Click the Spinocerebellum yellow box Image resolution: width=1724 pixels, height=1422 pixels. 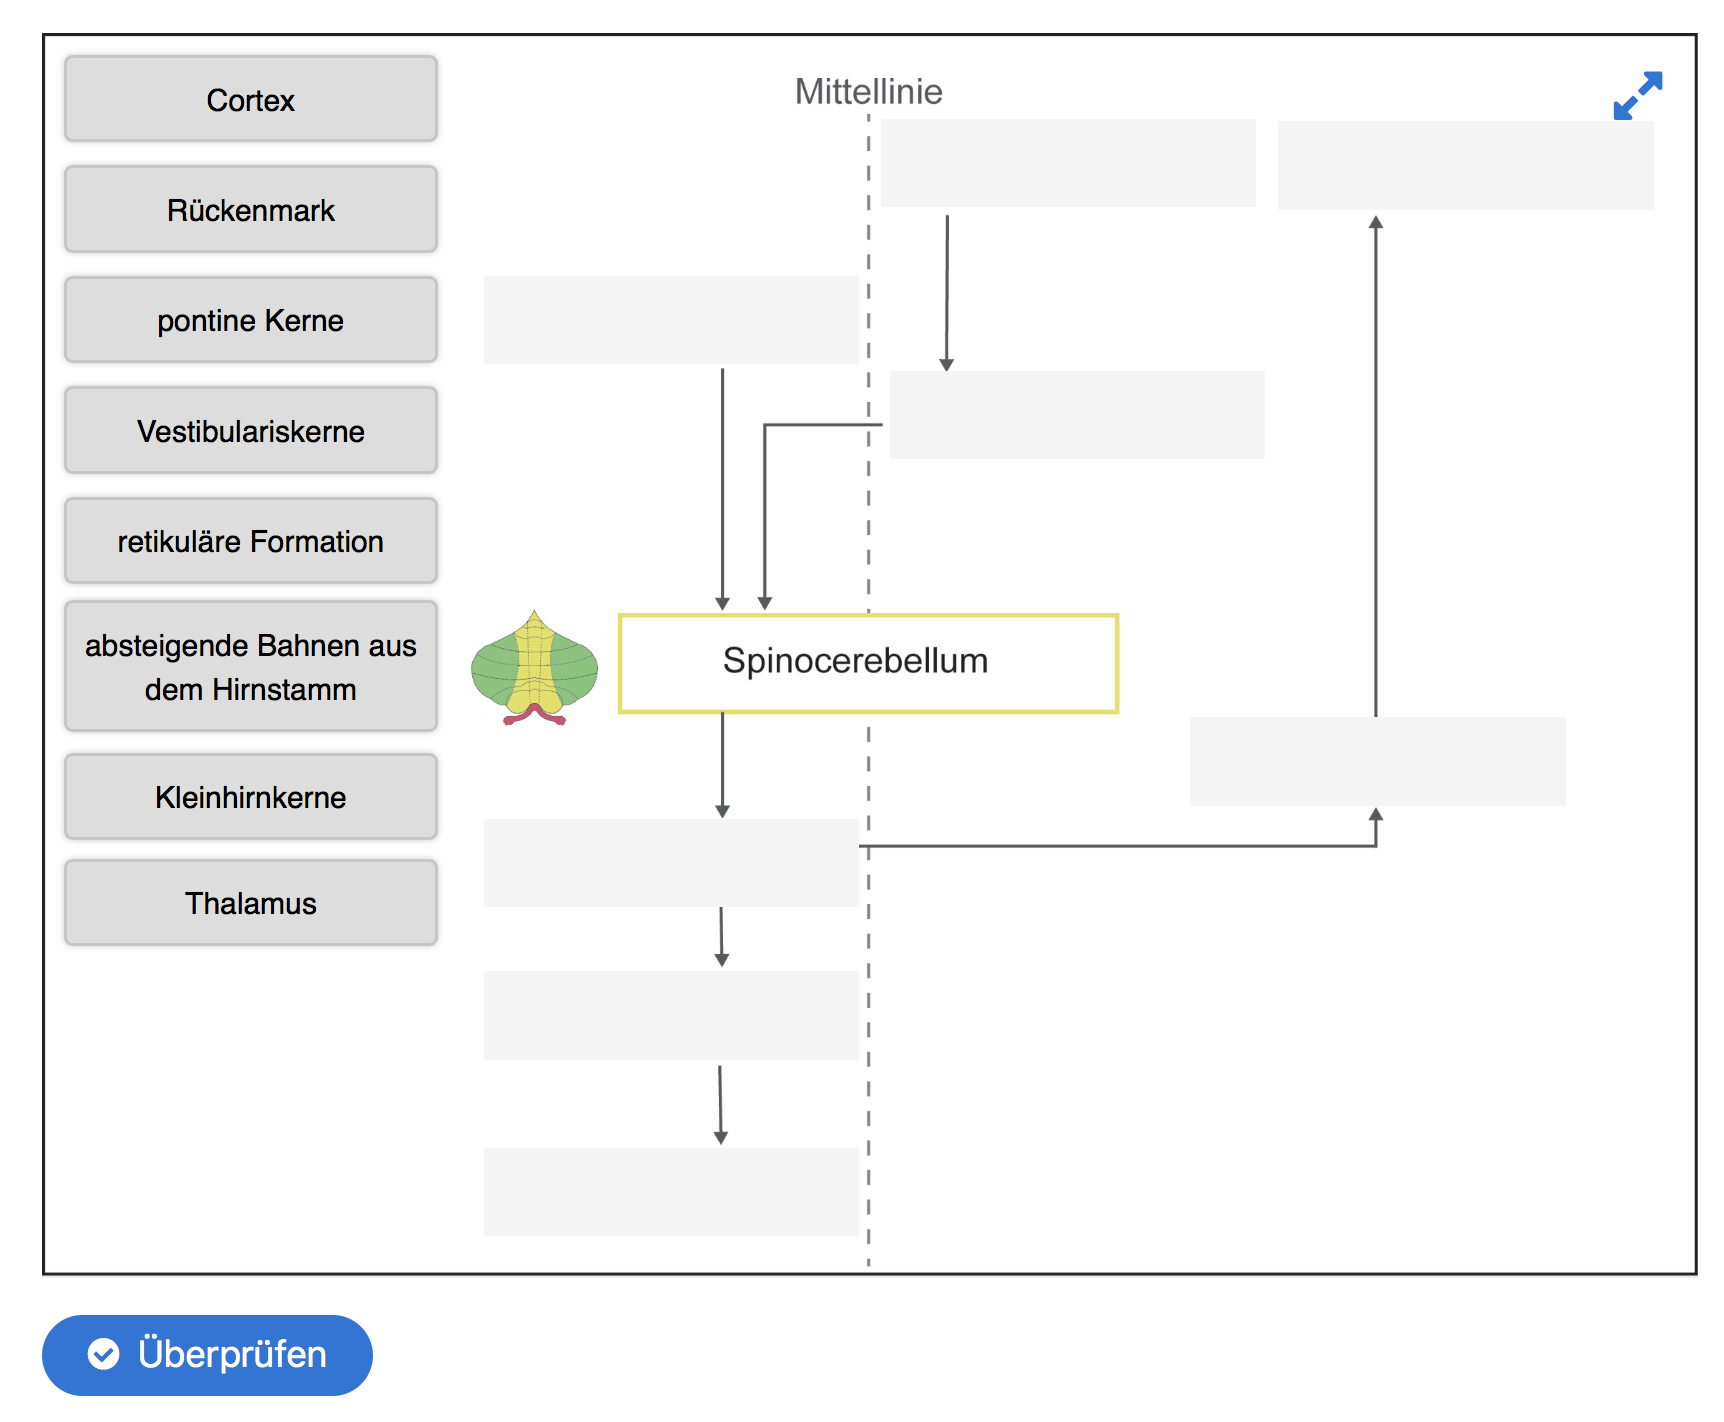click(x=868, y=663)
